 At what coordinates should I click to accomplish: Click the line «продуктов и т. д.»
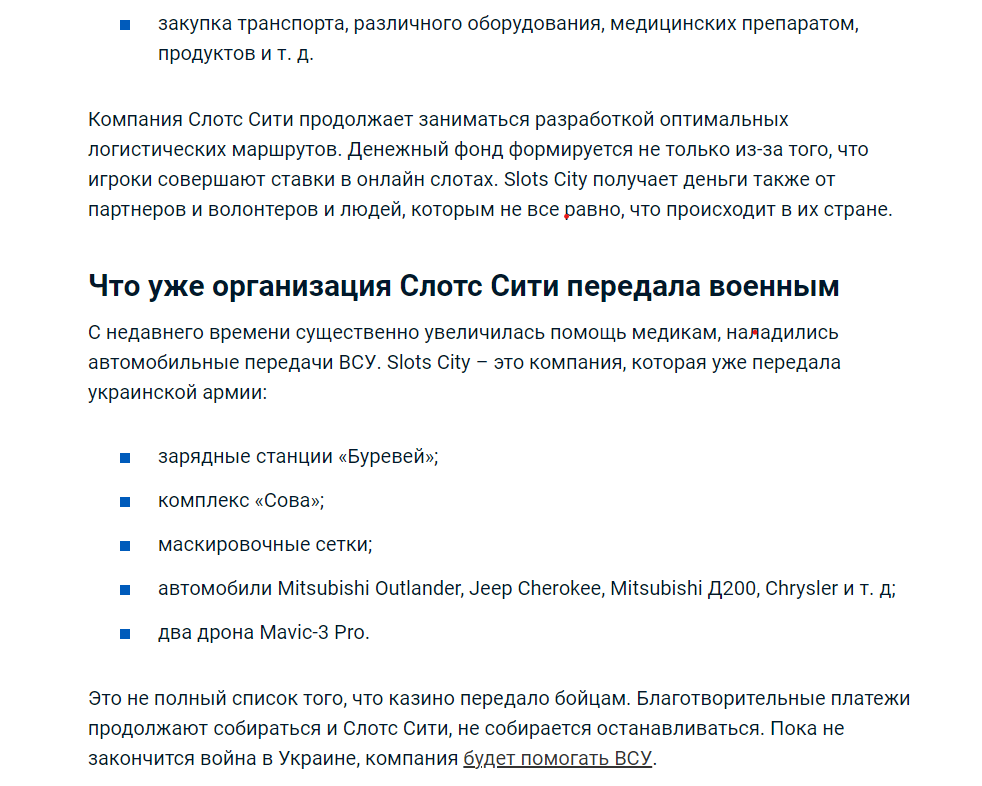(x=235, y=54)
